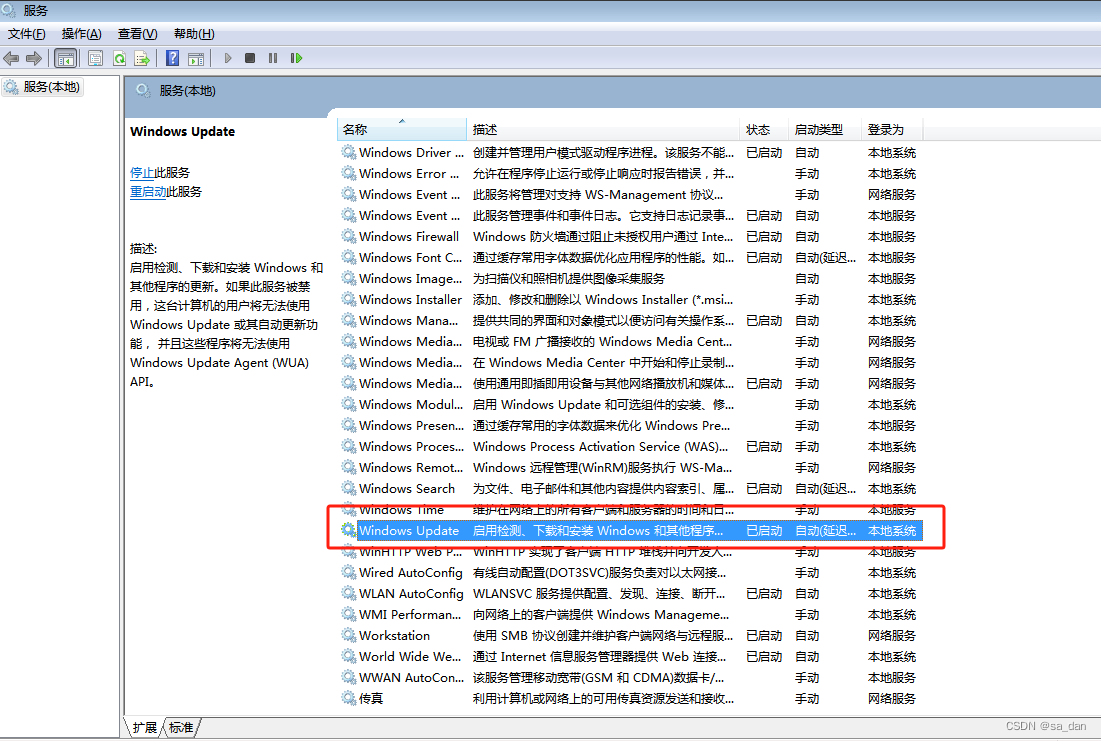Select the Windows Proces... service
The width and height of the screenshot is (1101, 741).
[630, 446]
